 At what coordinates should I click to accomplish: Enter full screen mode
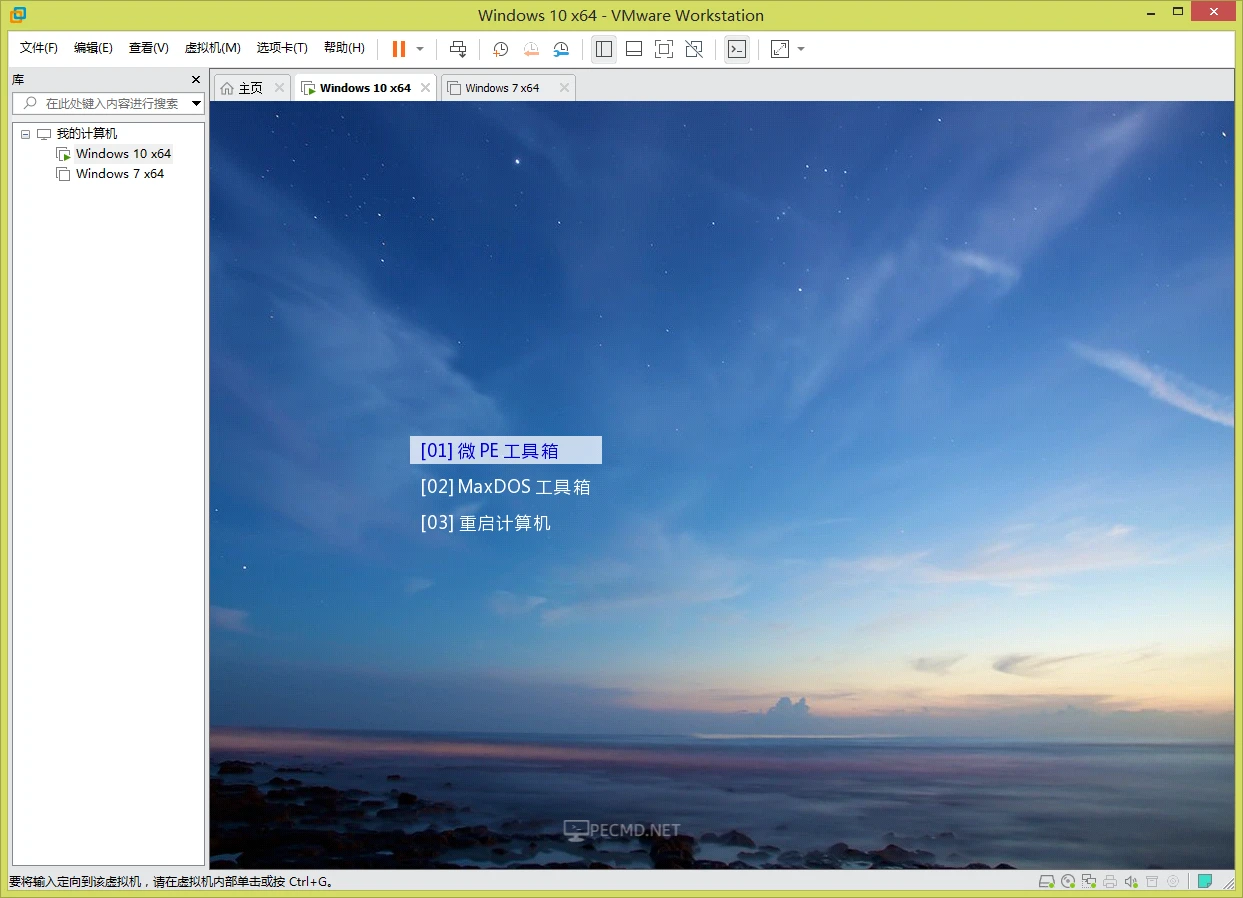[x=663, y=49]
